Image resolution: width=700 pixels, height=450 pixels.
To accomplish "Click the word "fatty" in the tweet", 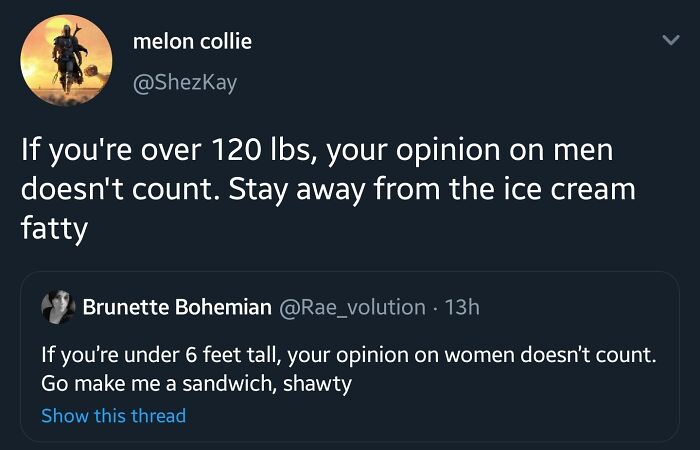I will pyautogui.click(x=55, y=228).
